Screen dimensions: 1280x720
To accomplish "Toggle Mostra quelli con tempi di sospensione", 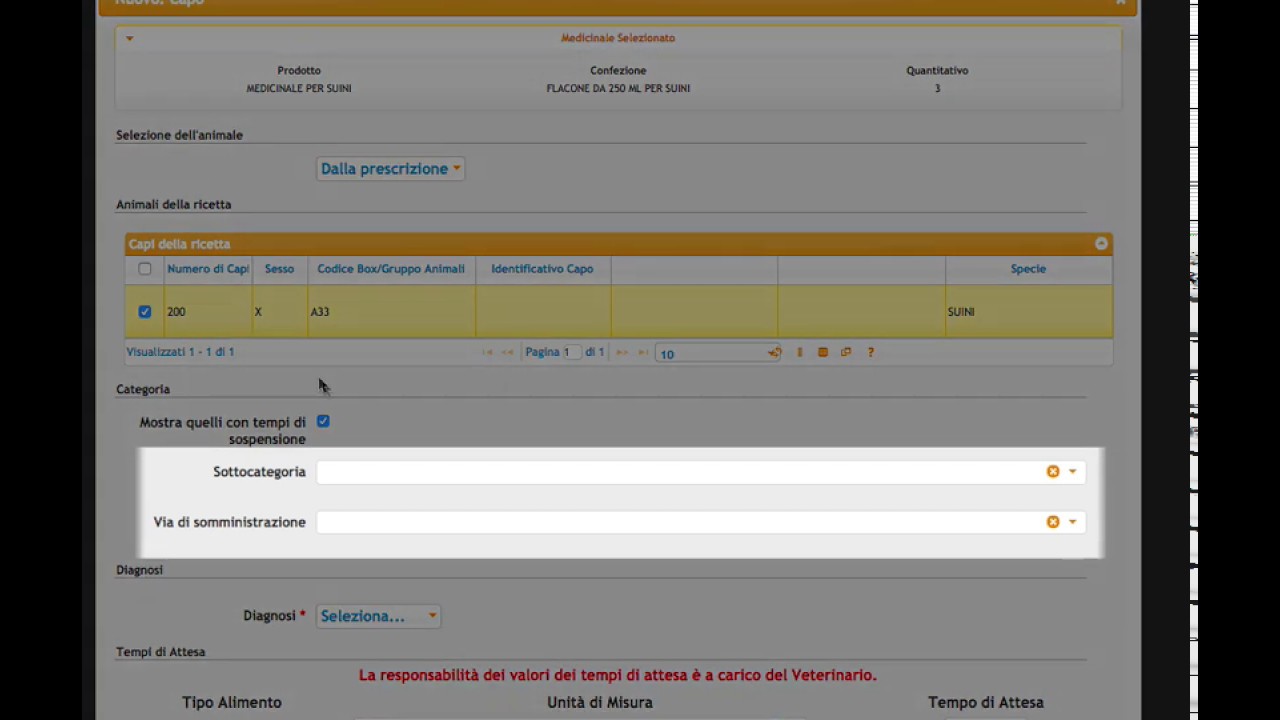I will tap(323, 422).
